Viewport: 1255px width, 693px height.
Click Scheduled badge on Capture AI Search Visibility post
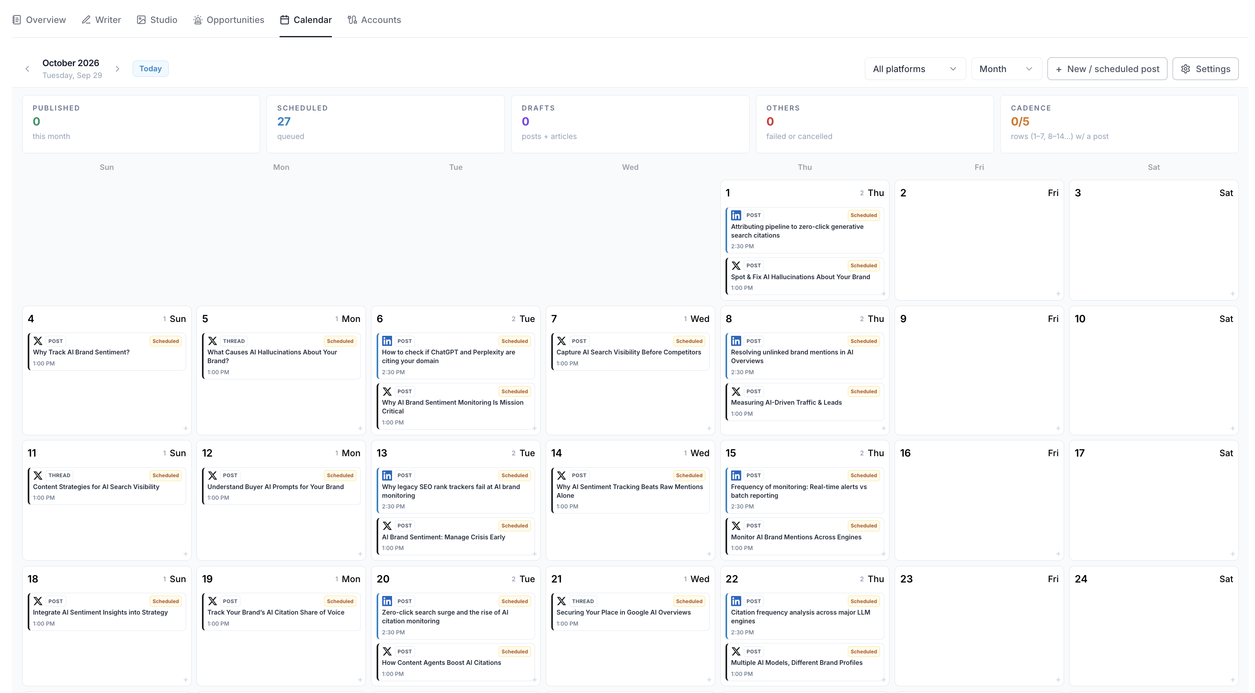coord(689,341)
